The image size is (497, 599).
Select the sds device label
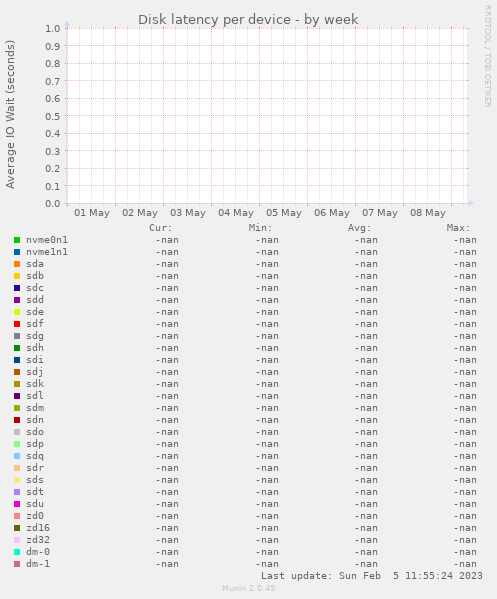click(35, 480)
